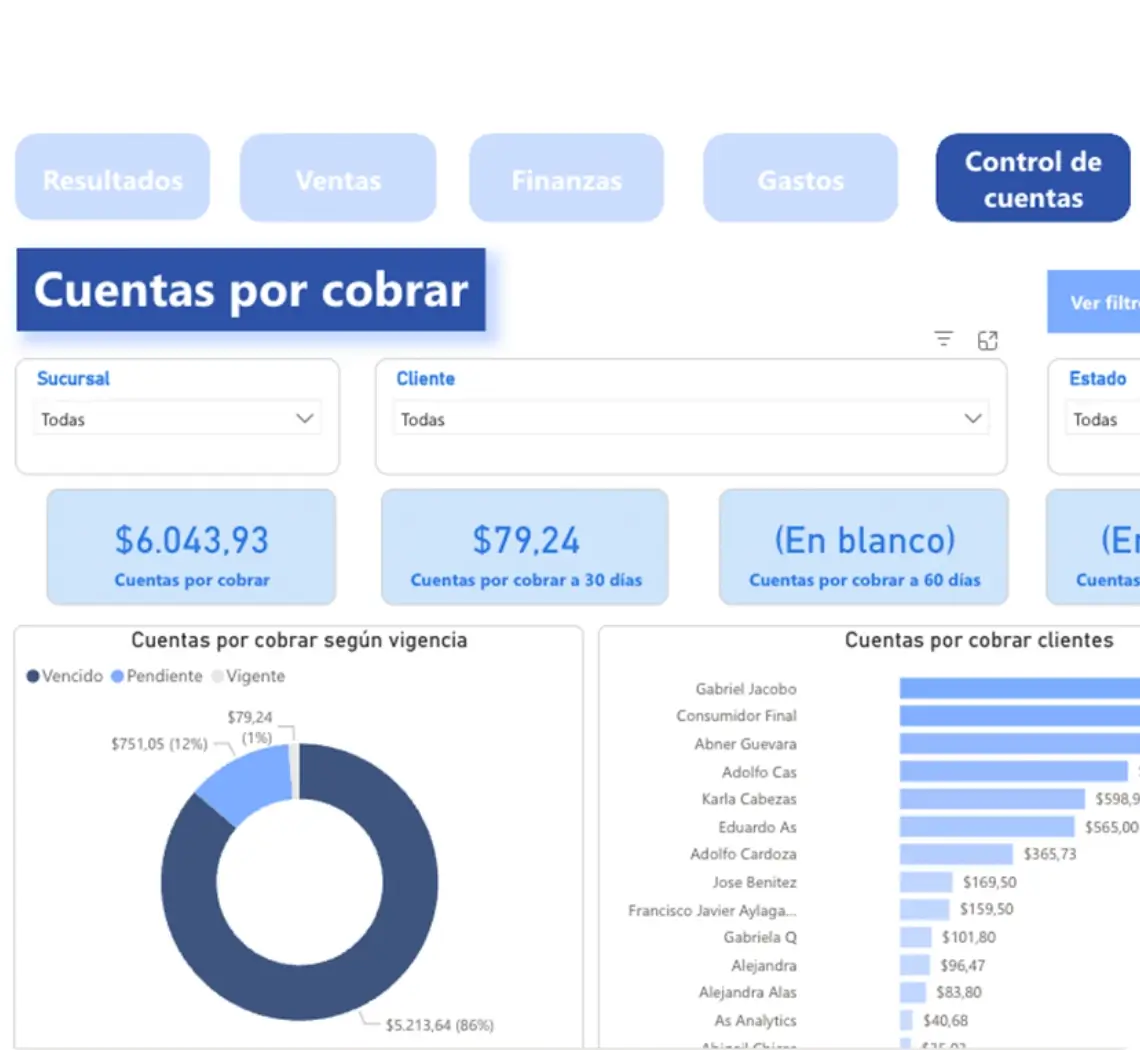
Task: Open the Gastos tab
Action: point(800,177)
